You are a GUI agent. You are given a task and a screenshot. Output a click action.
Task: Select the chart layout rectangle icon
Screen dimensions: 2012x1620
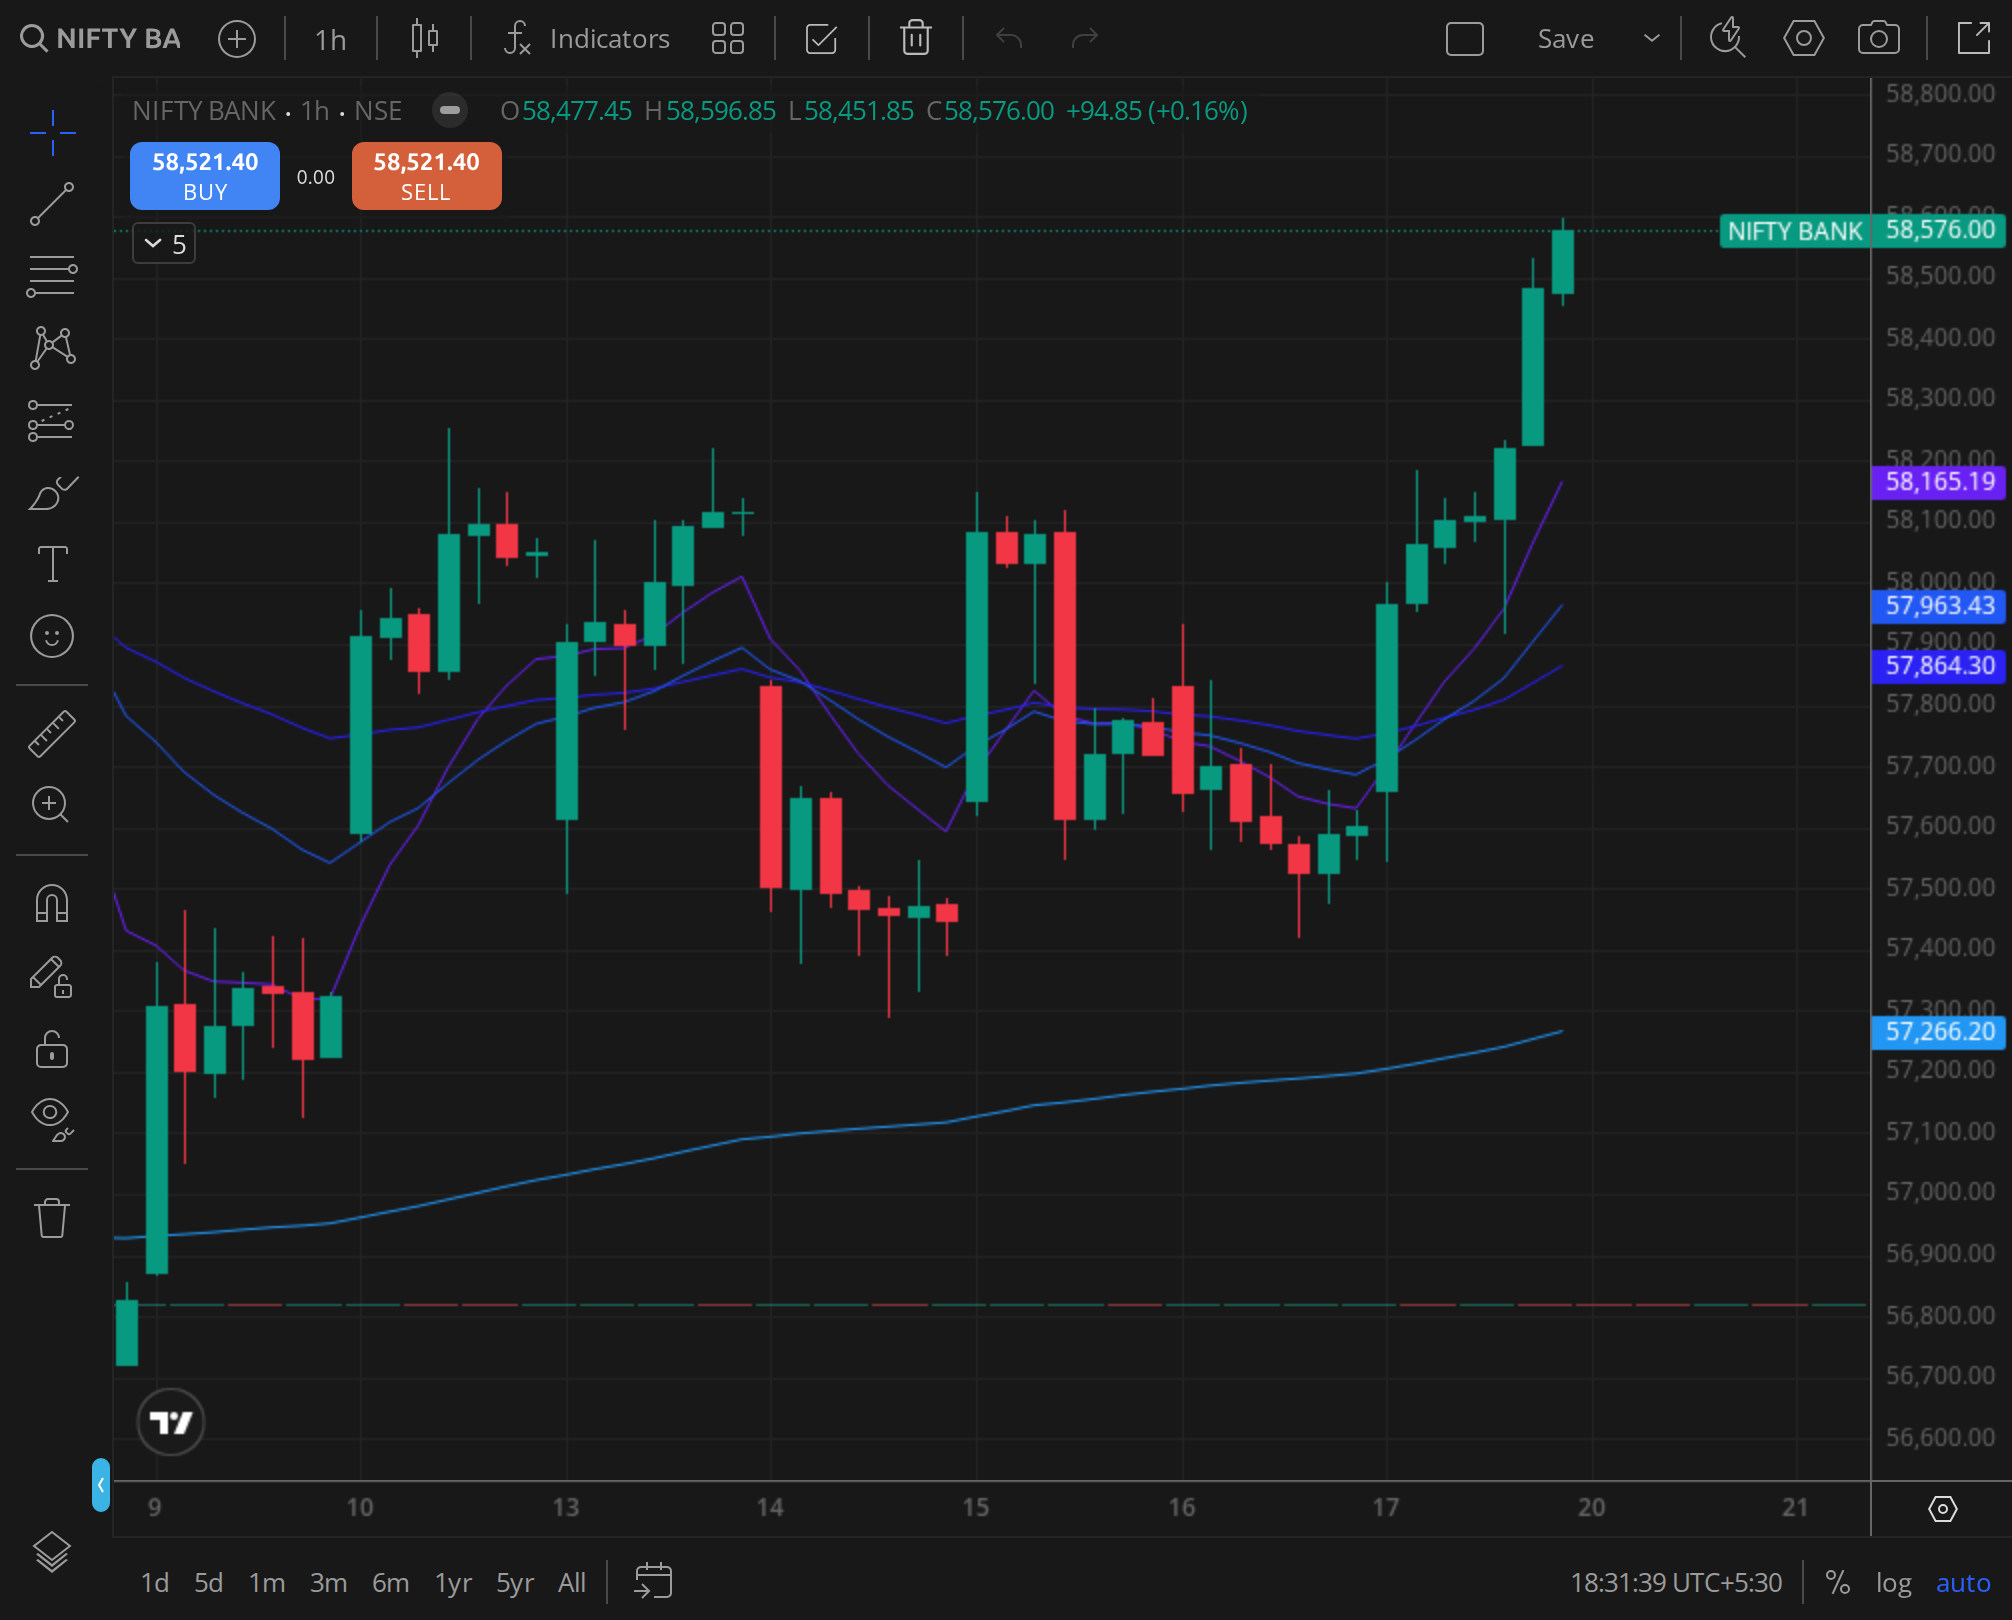(x=1465, y=39)
